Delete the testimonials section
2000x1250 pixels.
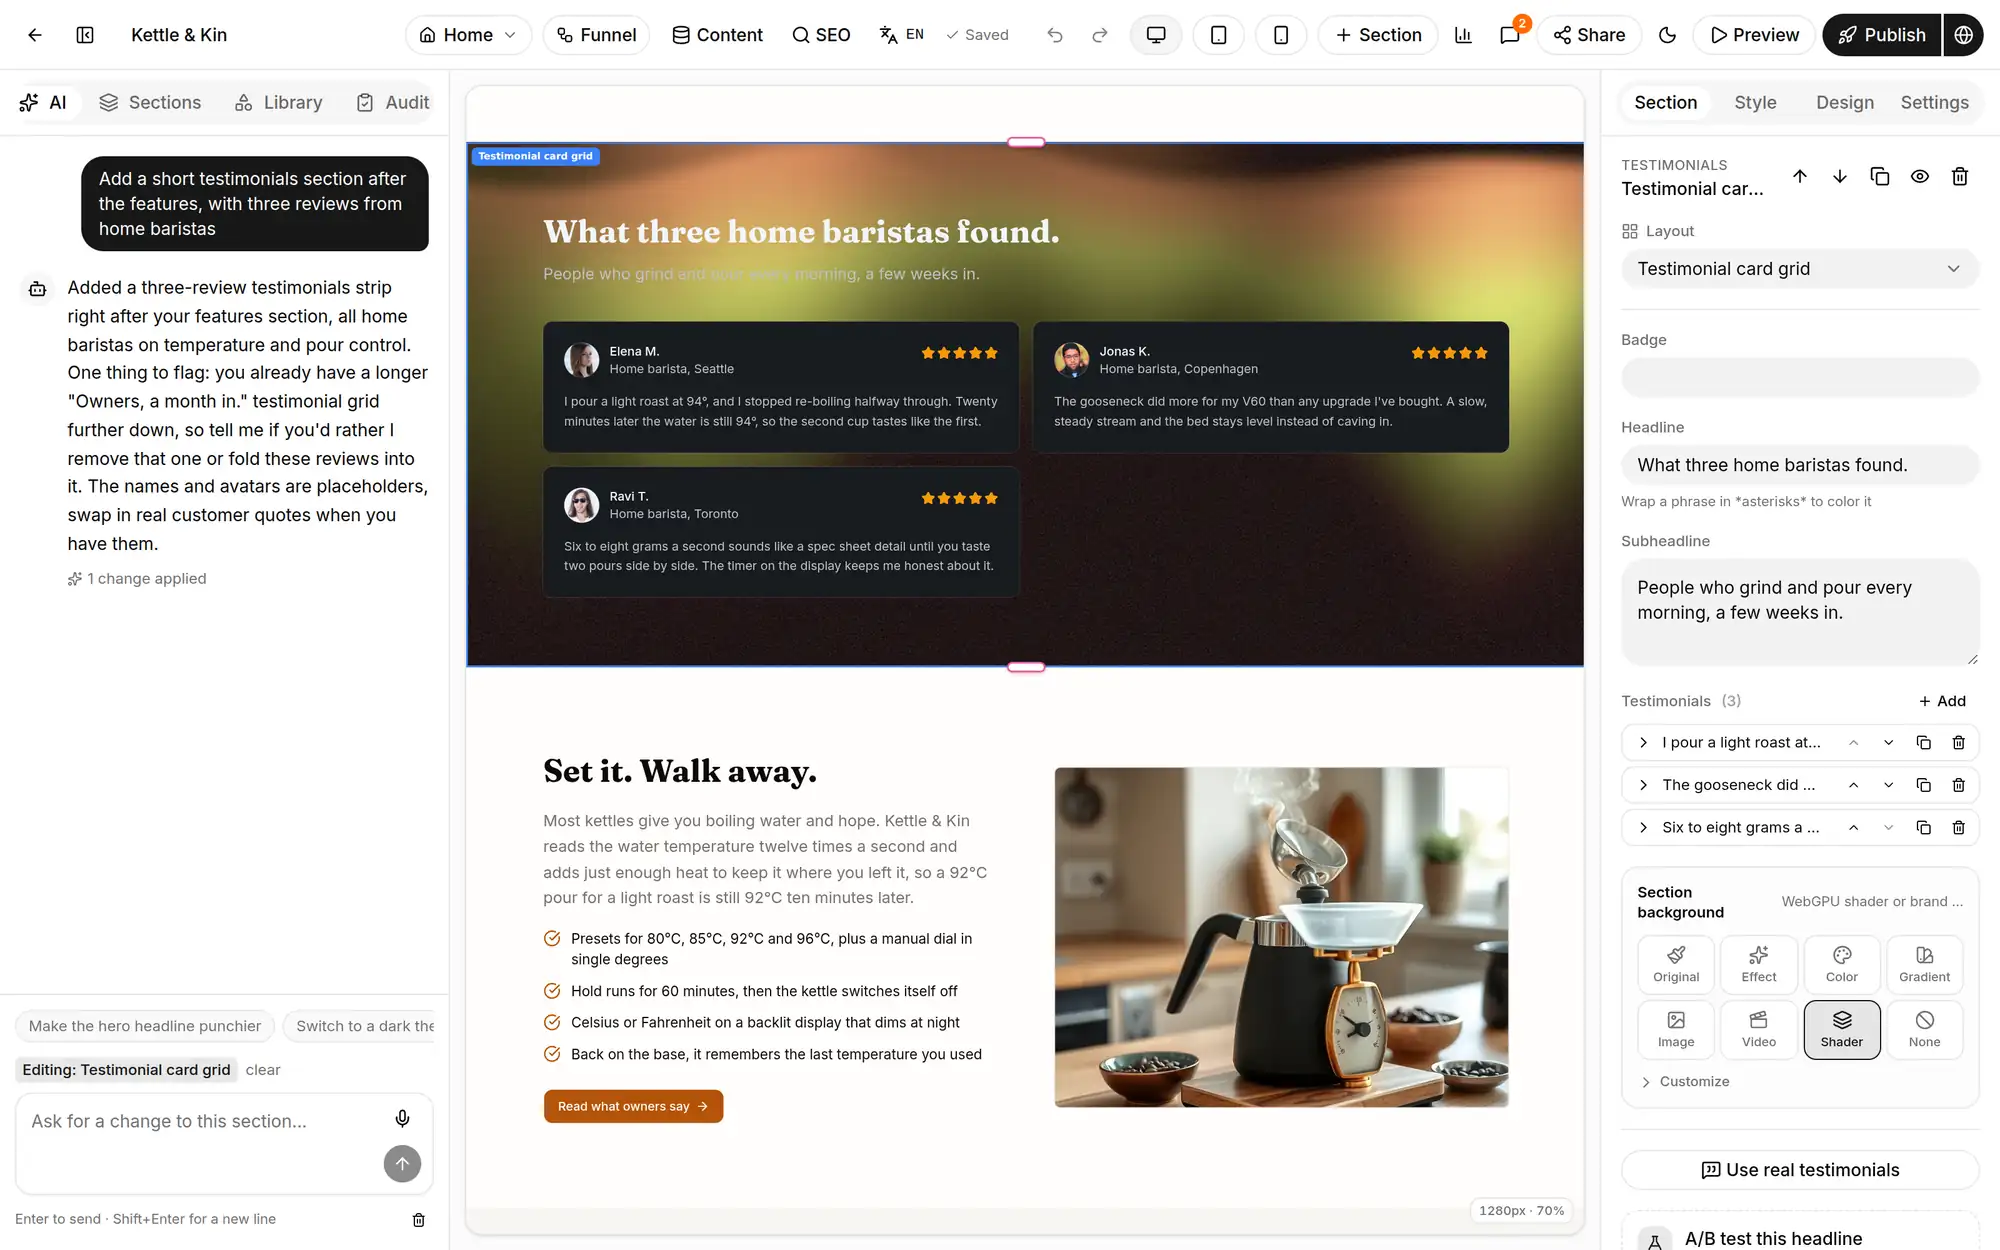(x=1960, y=176)
